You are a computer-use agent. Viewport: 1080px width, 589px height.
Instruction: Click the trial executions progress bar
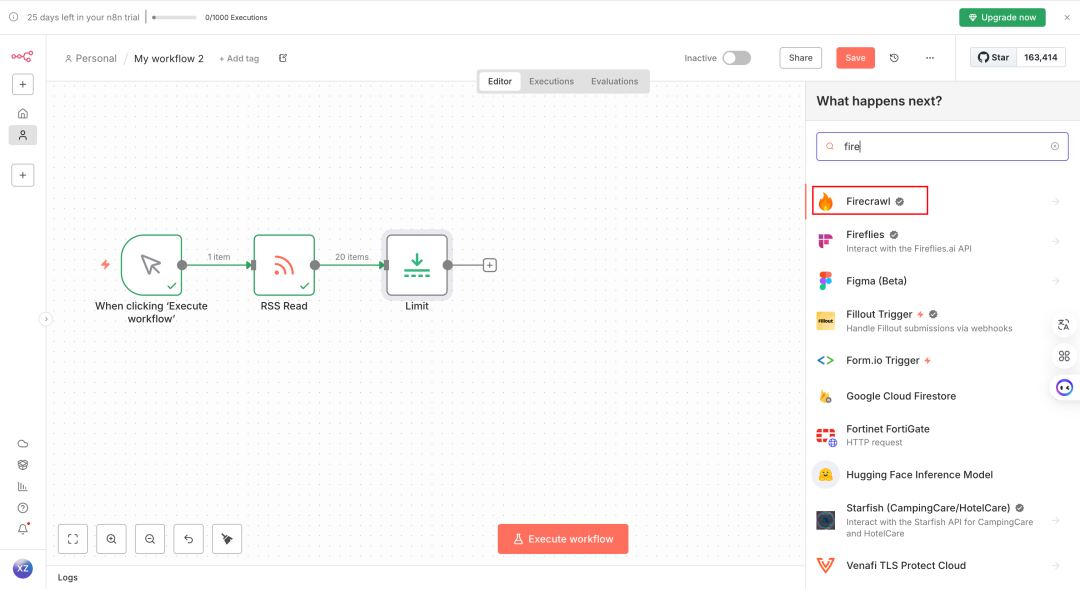174,17
